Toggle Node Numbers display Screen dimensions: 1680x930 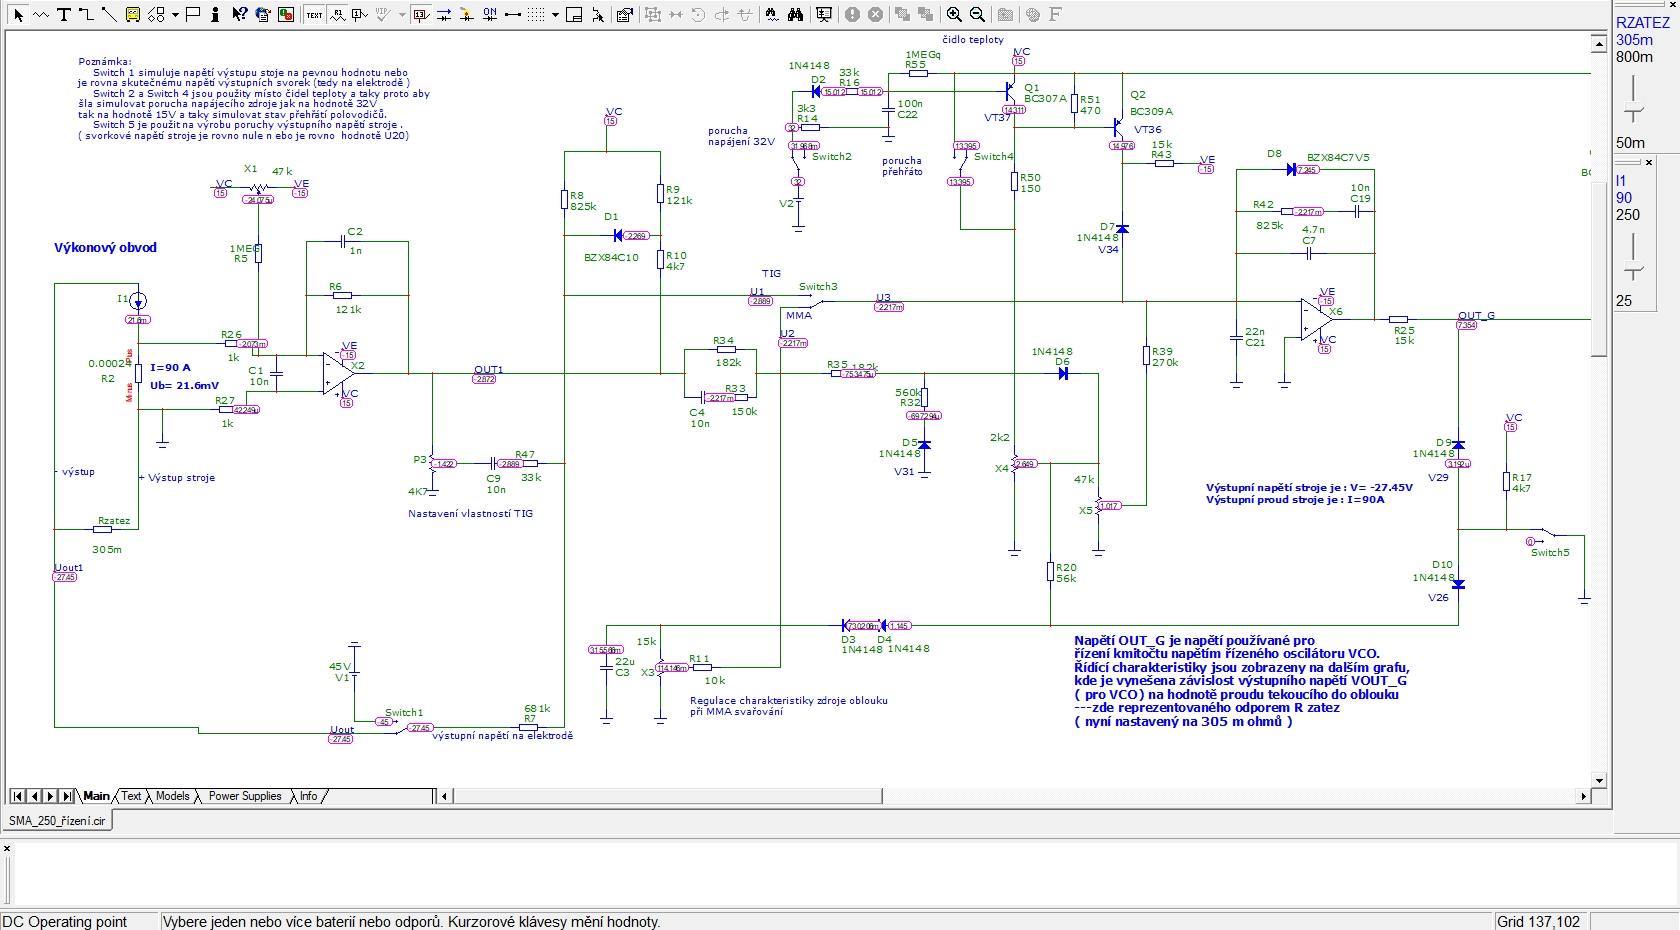(360, 15)
